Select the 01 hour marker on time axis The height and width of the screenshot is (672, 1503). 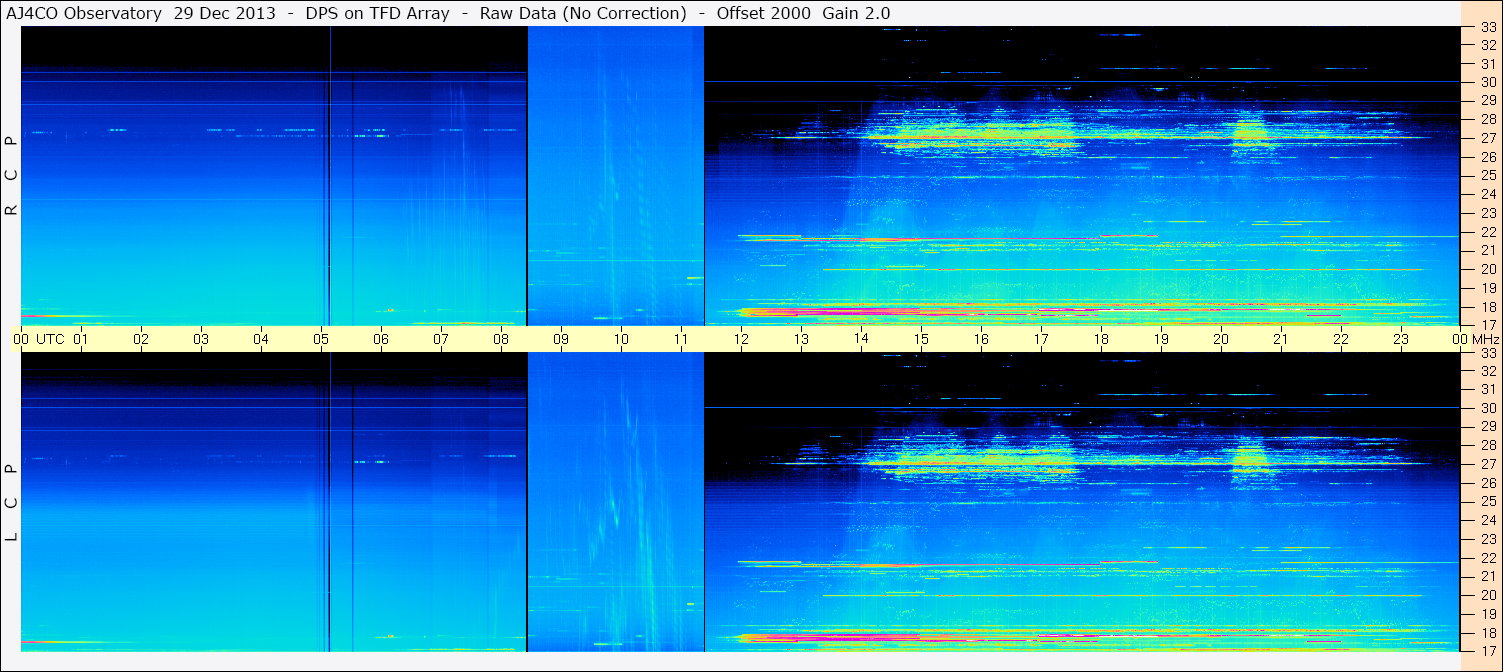[81, 339]
